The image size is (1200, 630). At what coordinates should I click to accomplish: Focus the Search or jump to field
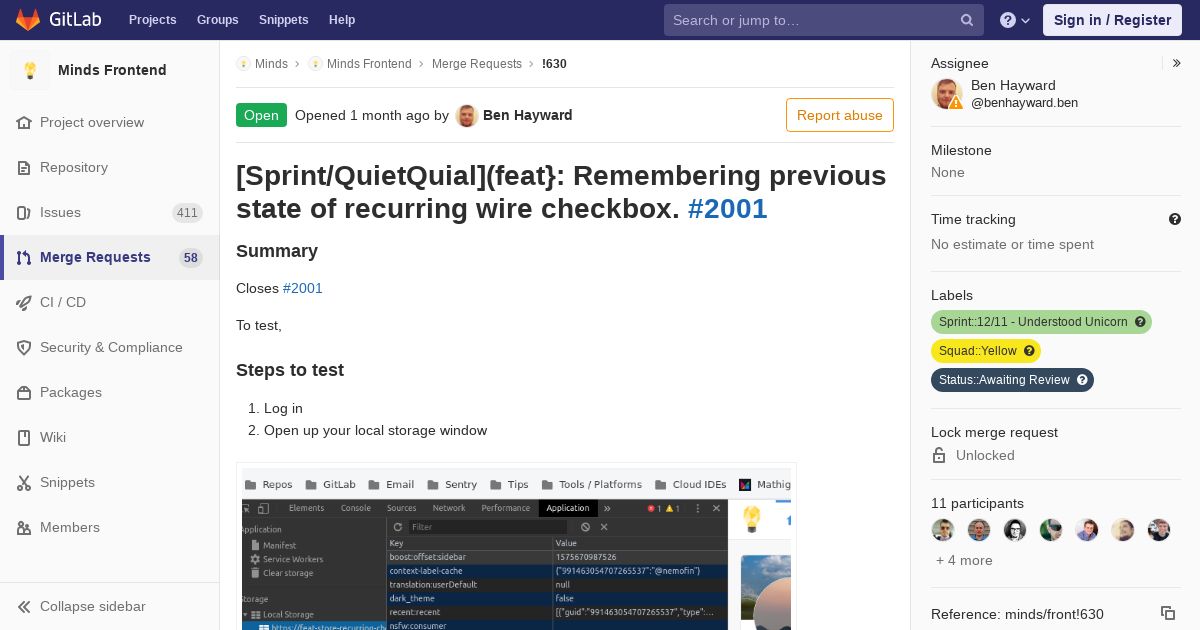tap(824, 20)
